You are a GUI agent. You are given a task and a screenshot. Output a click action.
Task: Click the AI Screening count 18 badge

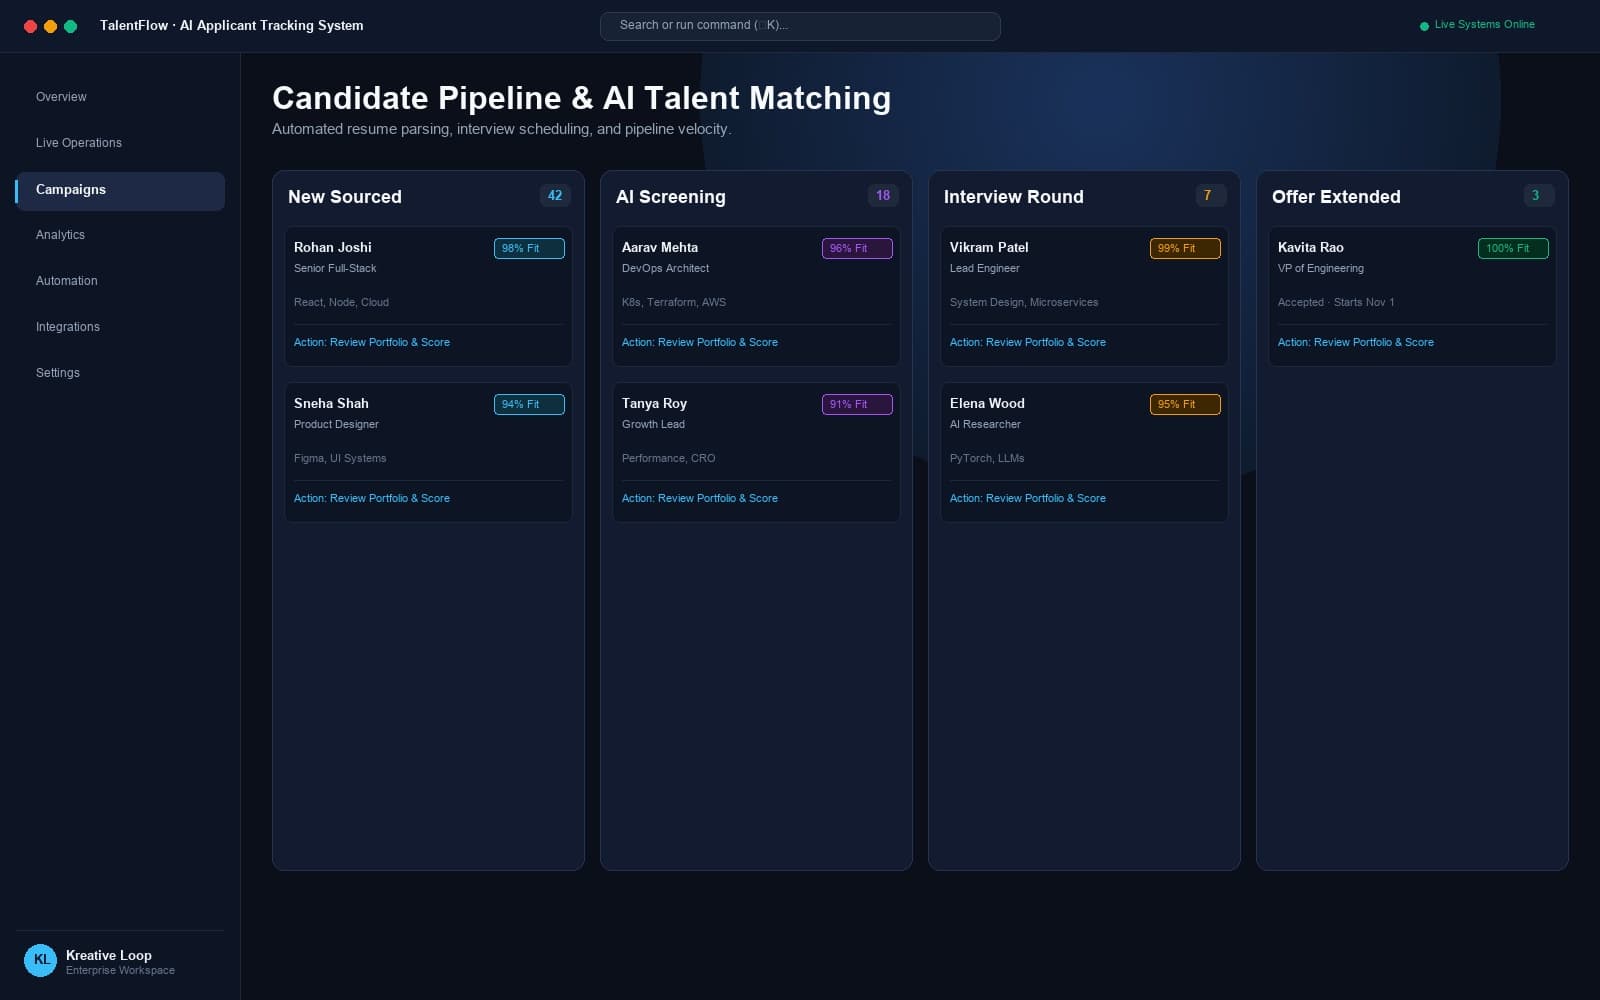pos(883,196)
